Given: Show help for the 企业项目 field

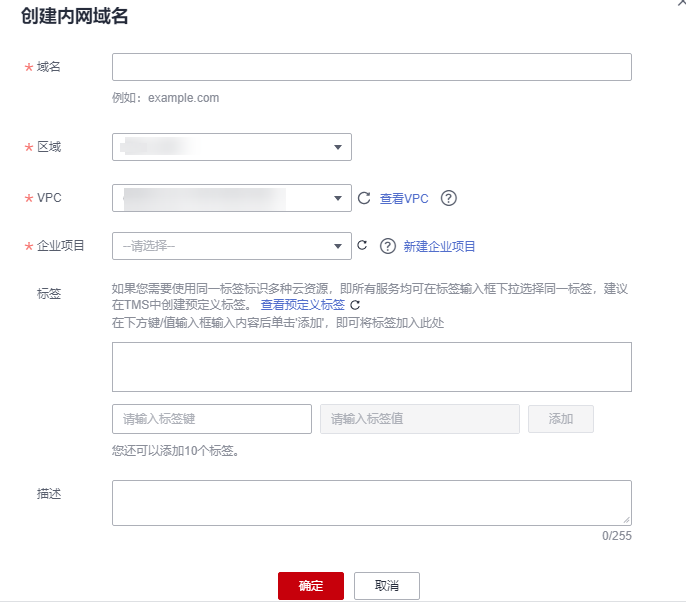Looking at the screenshot, I should [x=388, y=246].
